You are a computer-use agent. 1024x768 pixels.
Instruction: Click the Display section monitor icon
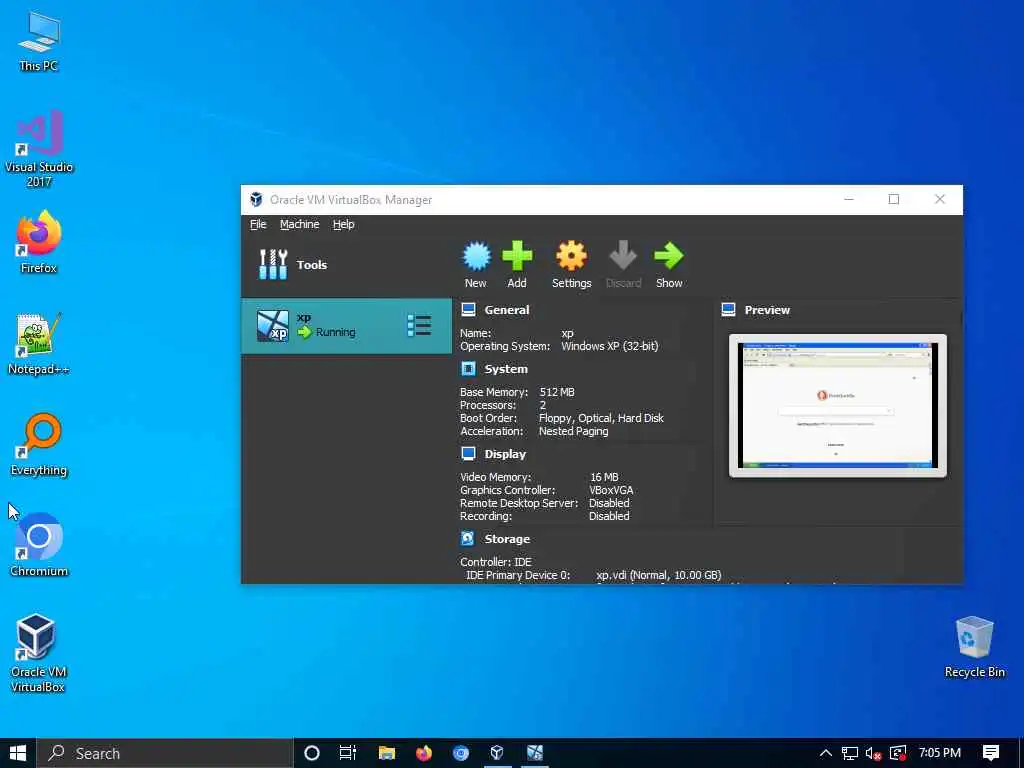pyautogui.click(x=468, y=454)
